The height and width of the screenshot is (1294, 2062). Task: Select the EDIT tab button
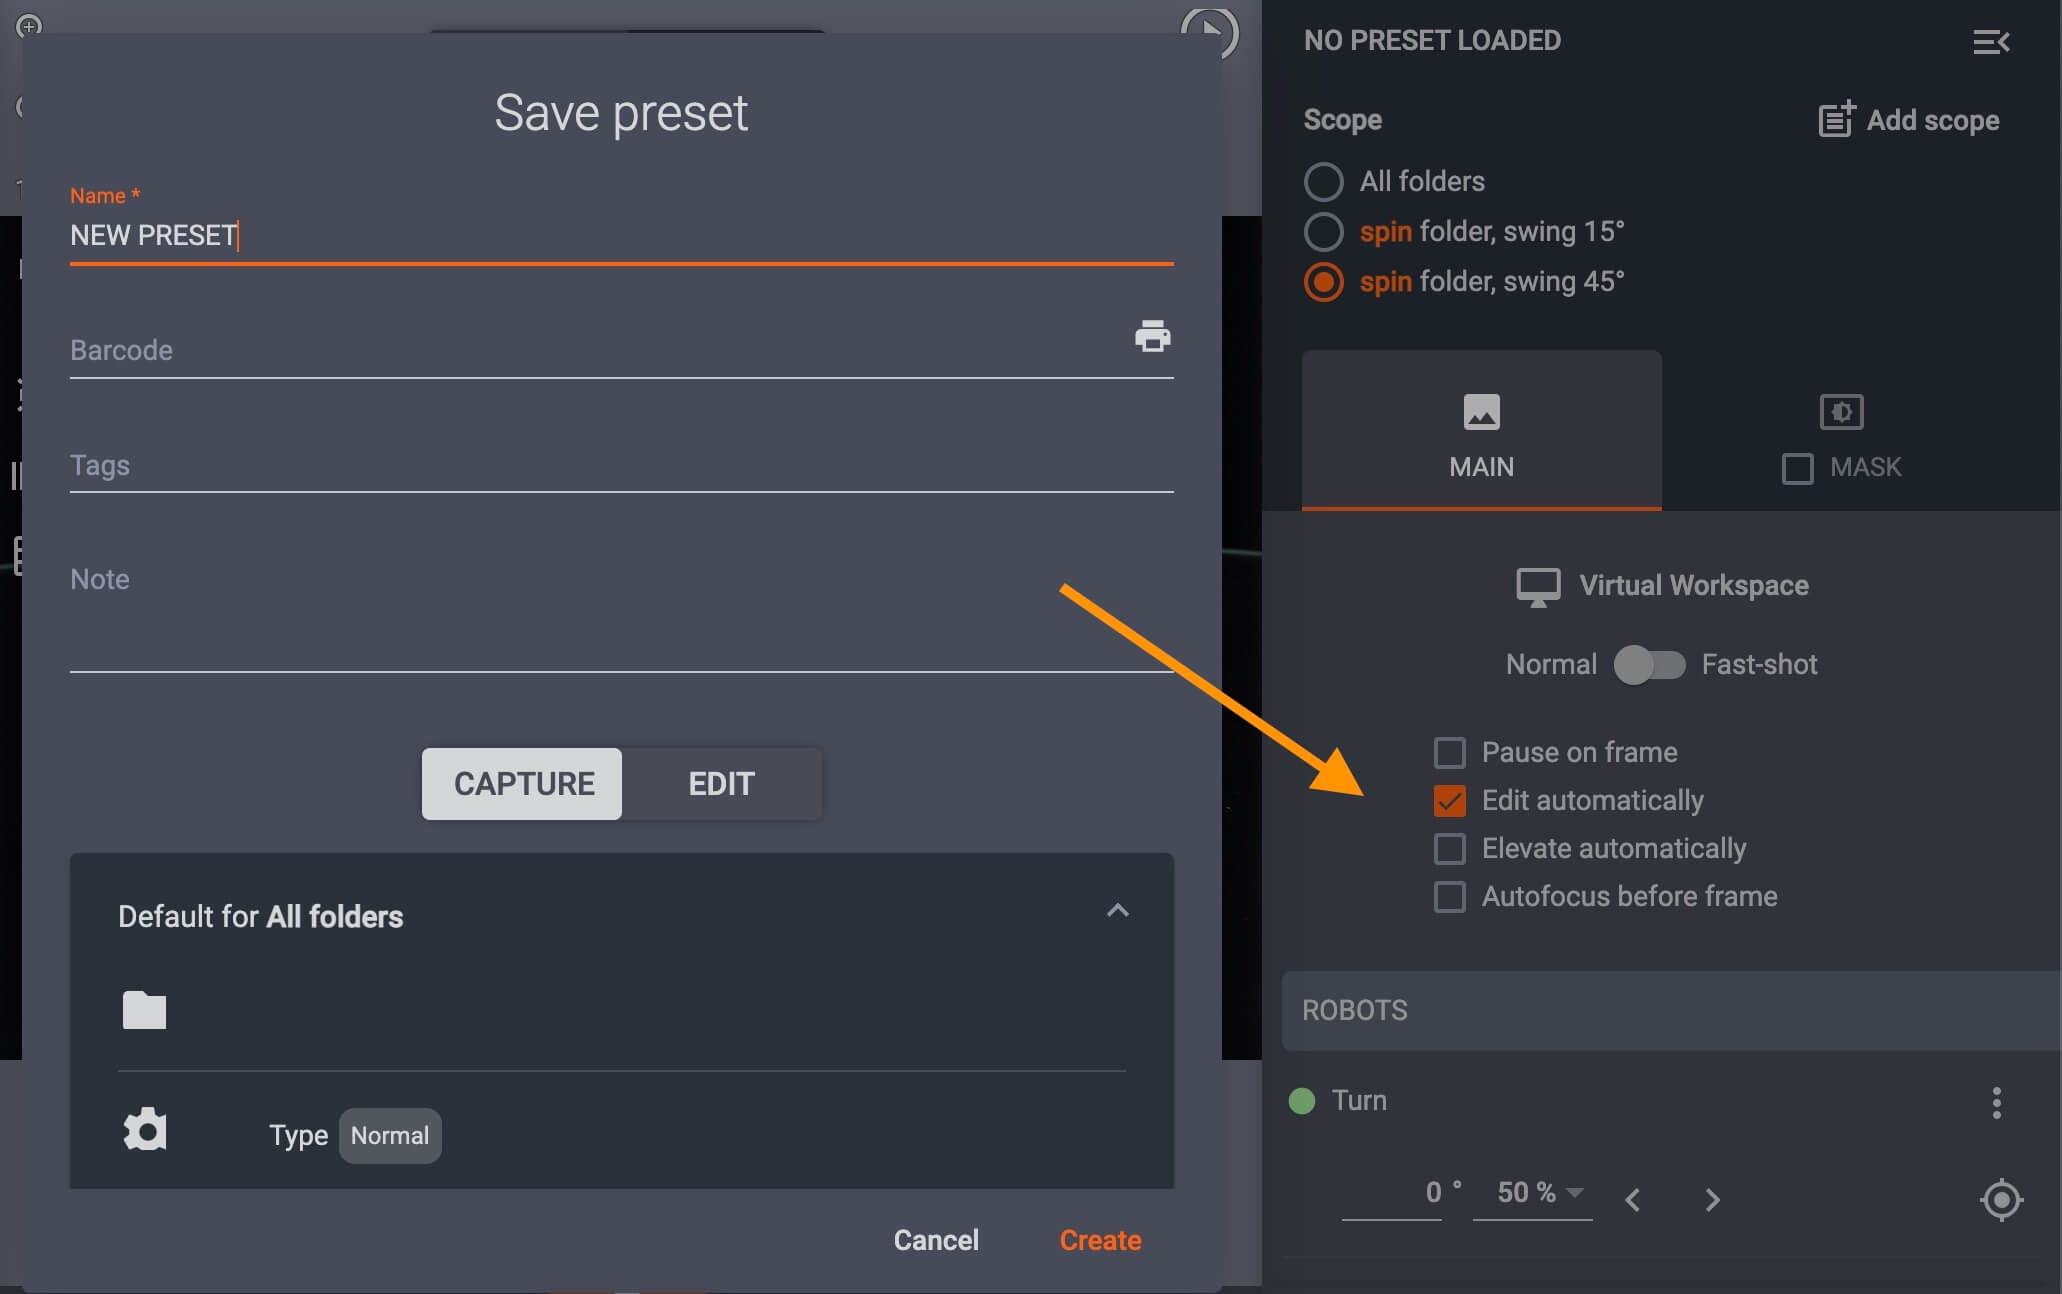[x=723, y=781]
